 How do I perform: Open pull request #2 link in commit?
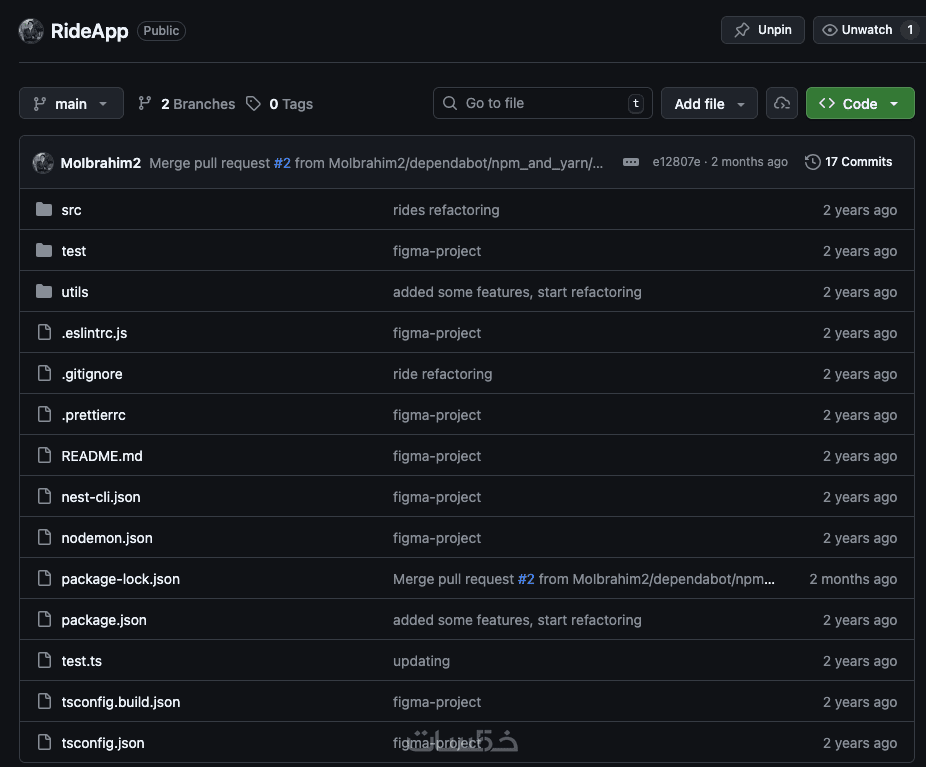(282, 162)
